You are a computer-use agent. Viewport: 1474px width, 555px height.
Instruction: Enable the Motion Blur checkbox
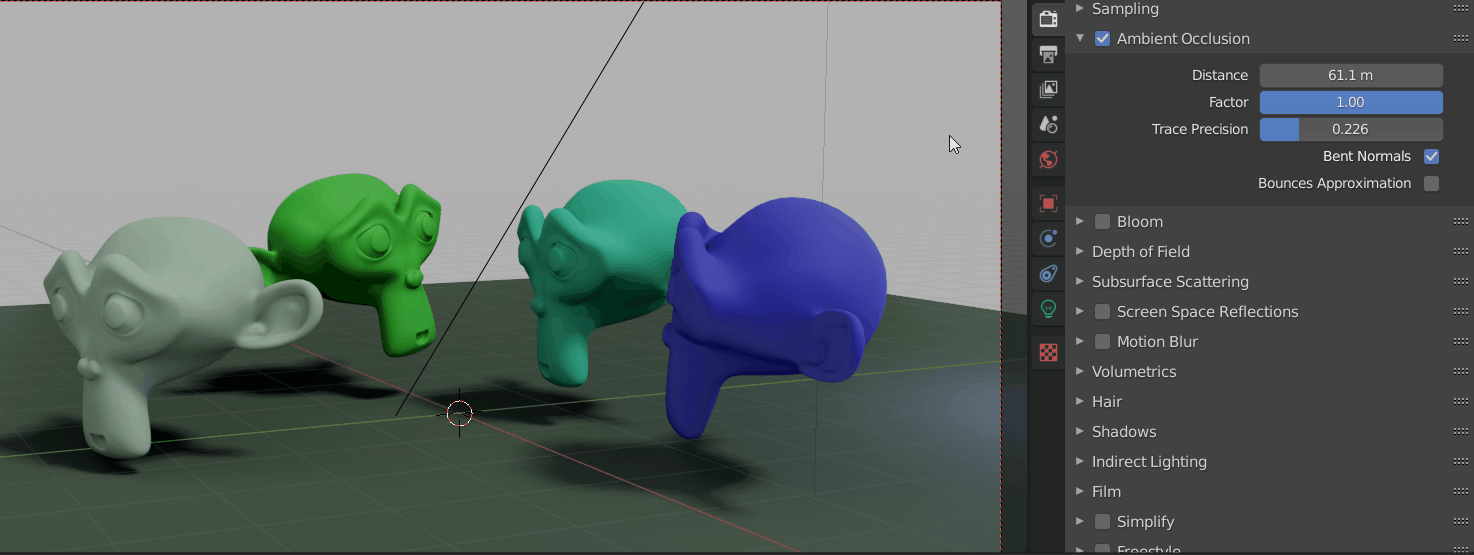coord(1102,342)
